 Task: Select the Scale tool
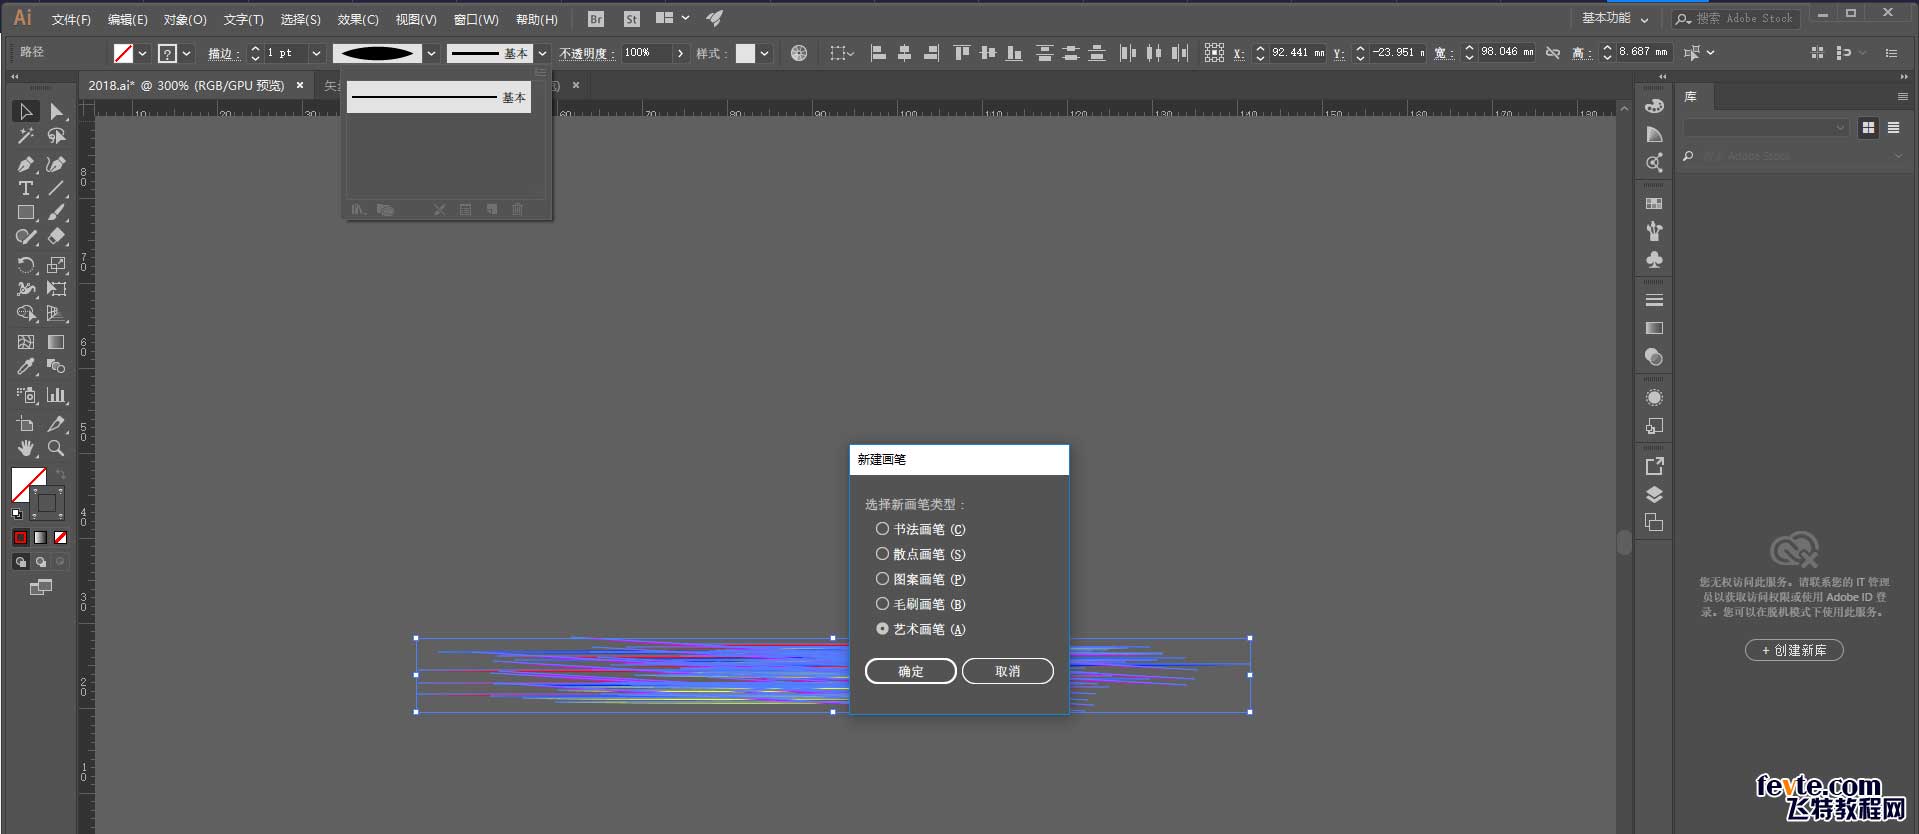tap(57, 265)
